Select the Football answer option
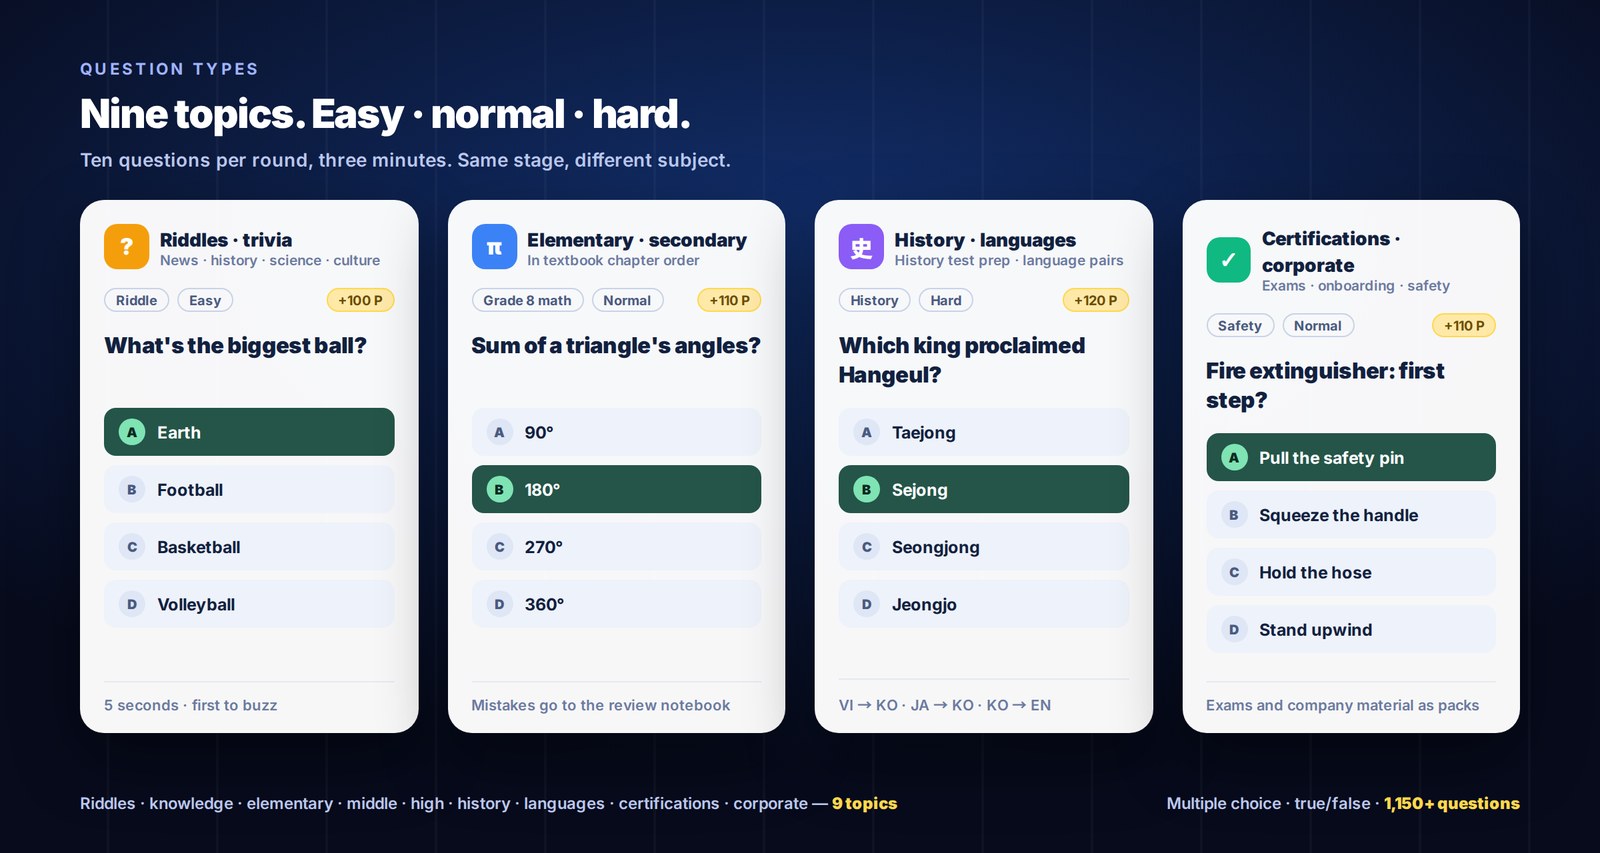 point(249,490)
